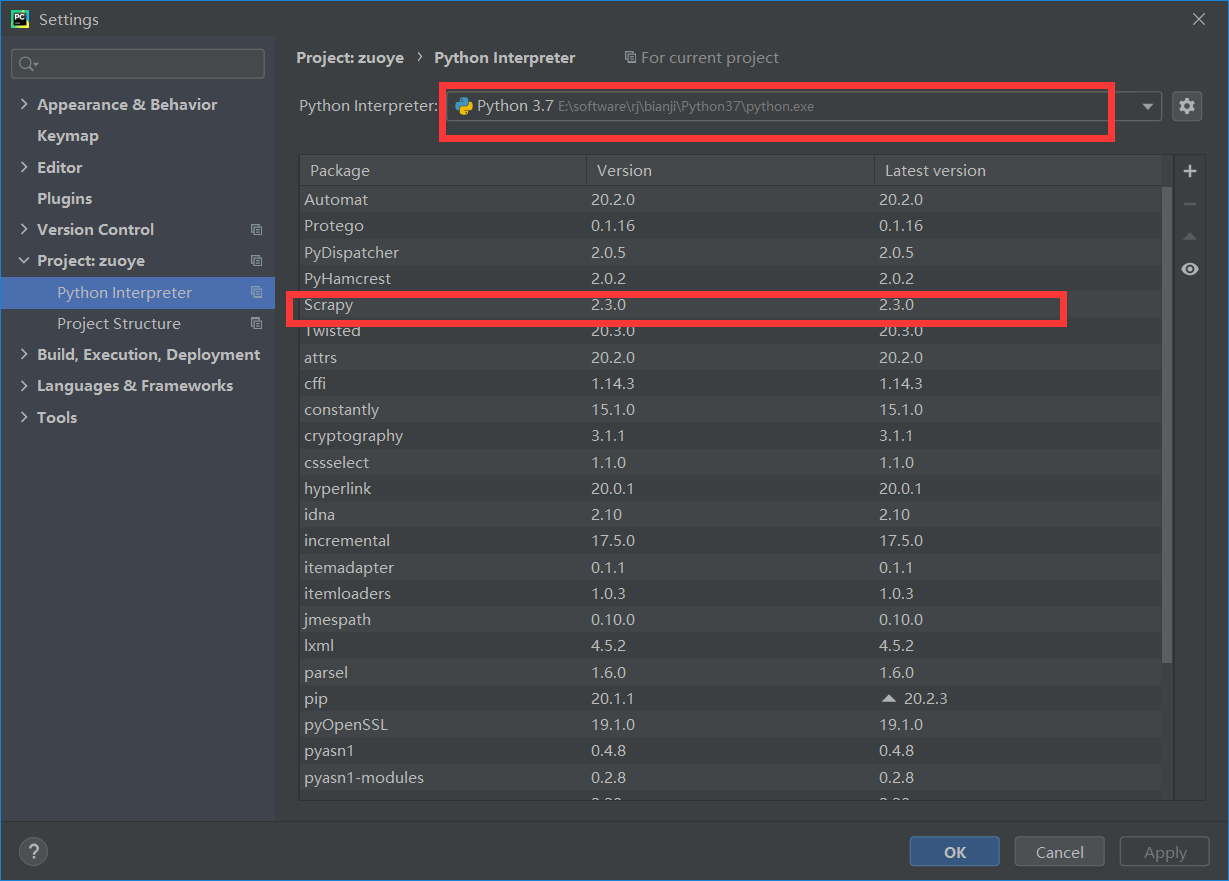Click the pip upgrade available arrow indicator
Screen dimensions: 1229x881
[889, 698]
